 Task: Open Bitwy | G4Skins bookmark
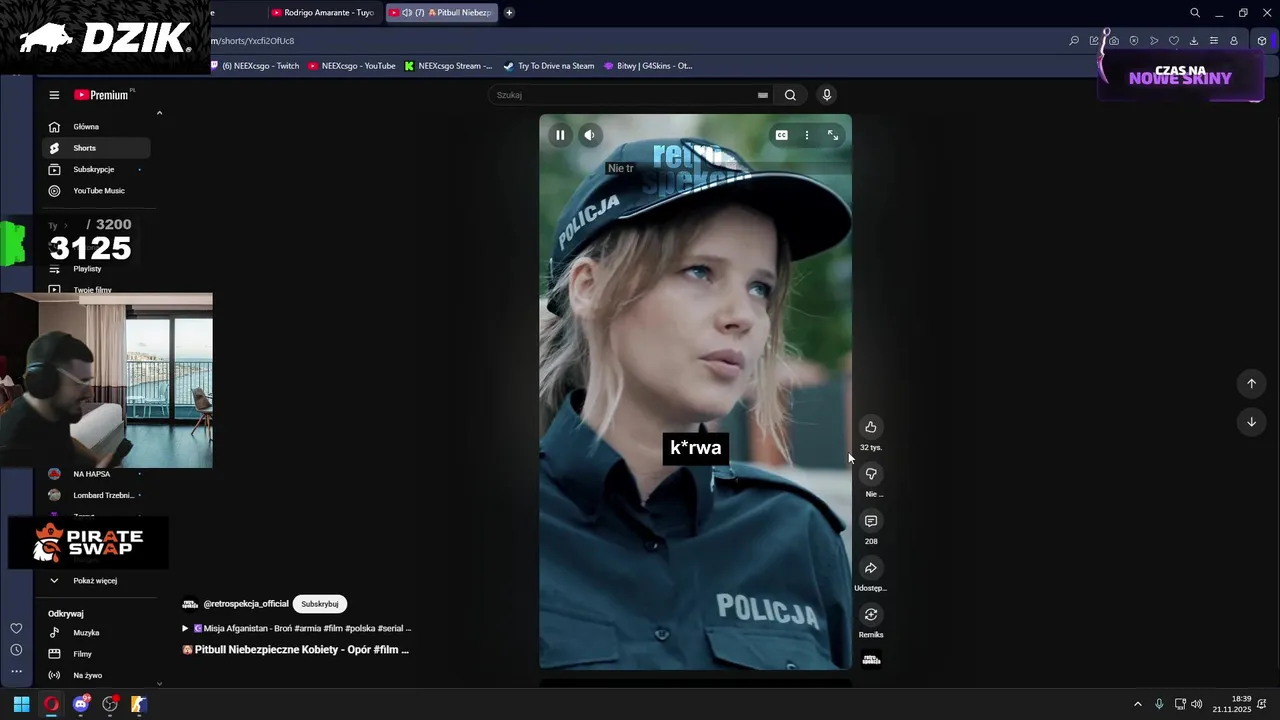point(648,66)
